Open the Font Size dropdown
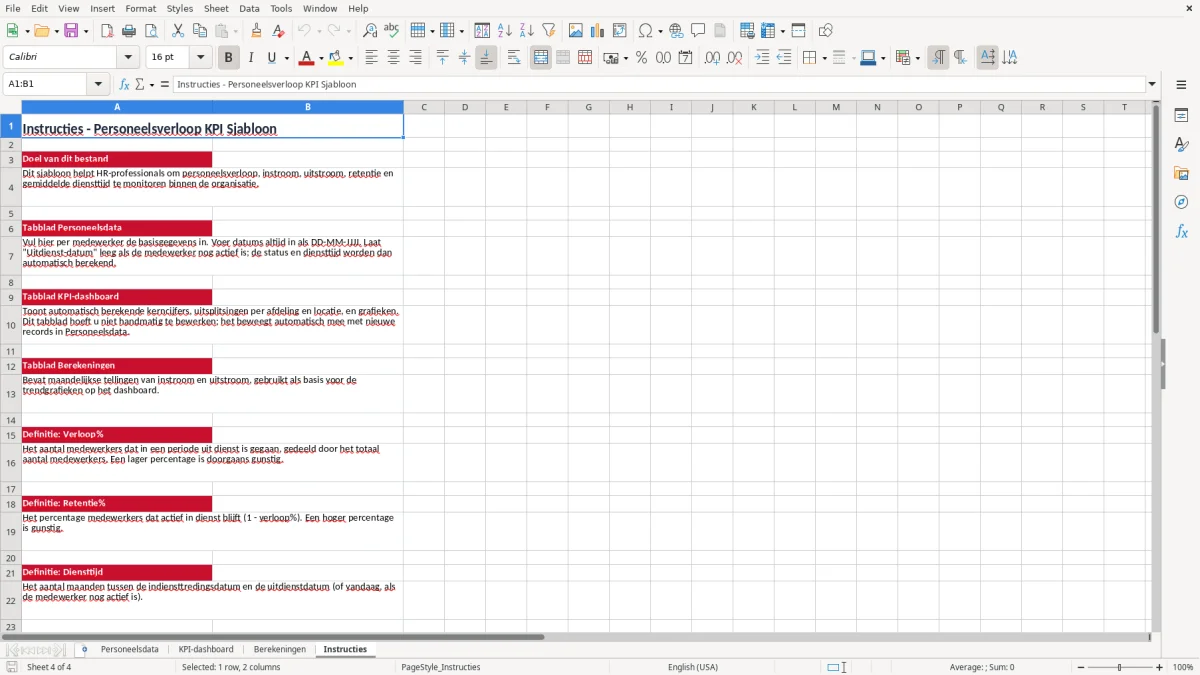 pos(200,58)
